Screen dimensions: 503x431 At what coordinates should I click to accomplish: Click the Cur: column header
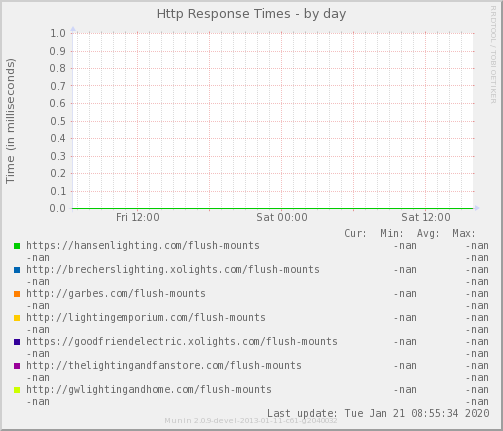pyautogui.click(x=355, y=233)
